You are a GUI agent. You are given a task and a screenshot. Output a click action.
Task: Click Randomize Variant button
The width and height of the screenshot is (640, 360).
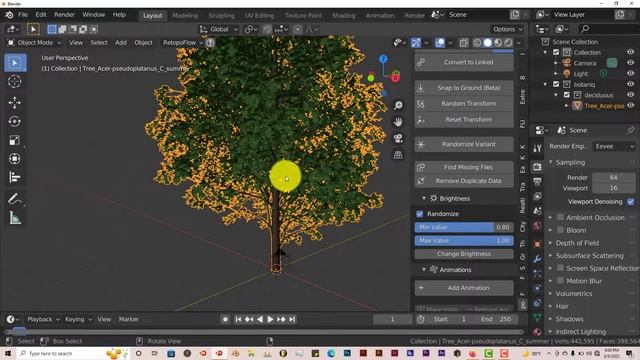point(464,144)
